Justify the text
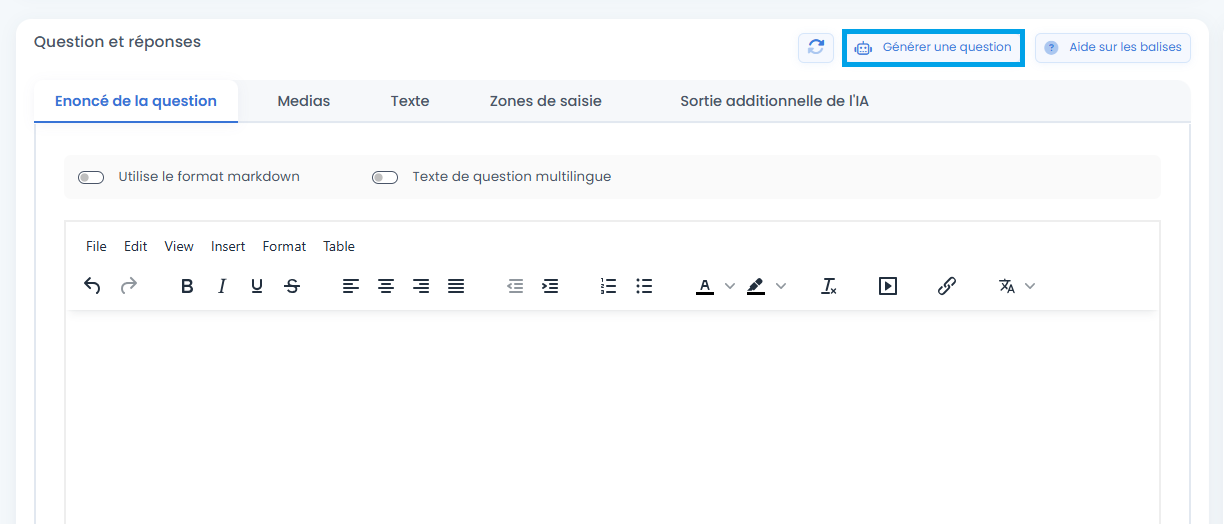The width and height of the screenshot is (1224, 524). point(456,286)
